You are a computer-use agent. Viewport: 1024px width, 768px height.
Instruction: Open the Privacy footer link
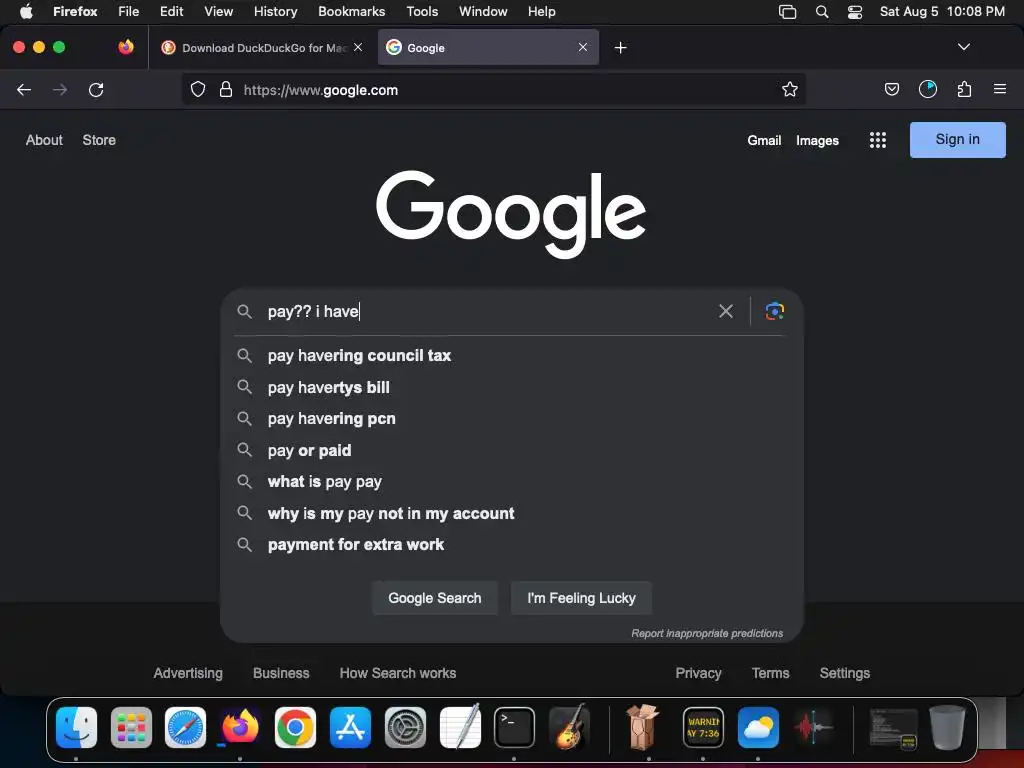coord(698,673)
